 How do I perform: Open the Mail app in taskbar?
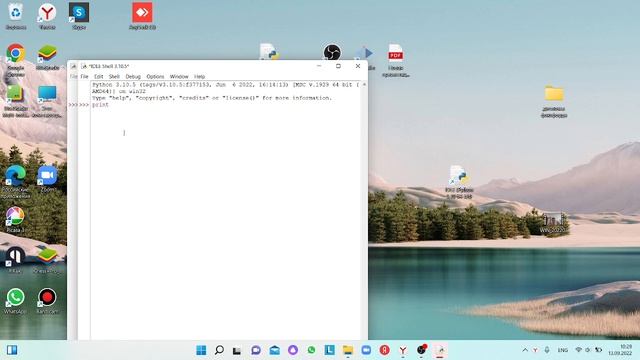(274, 350)
